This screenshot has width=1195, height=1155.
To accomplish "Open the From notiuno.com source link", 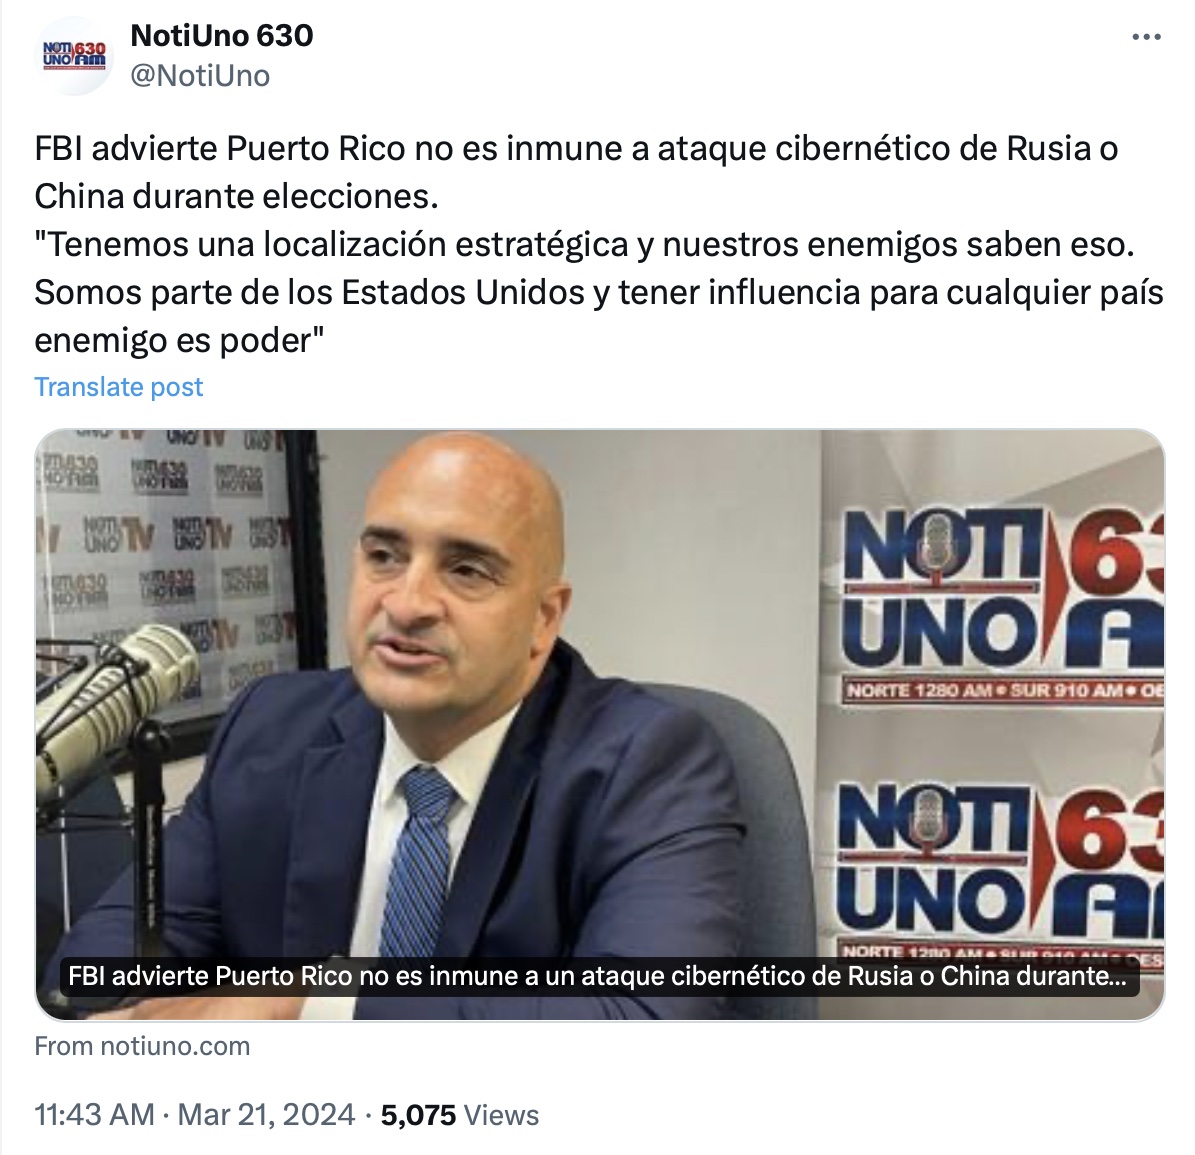I will [x=143, y=1046].
